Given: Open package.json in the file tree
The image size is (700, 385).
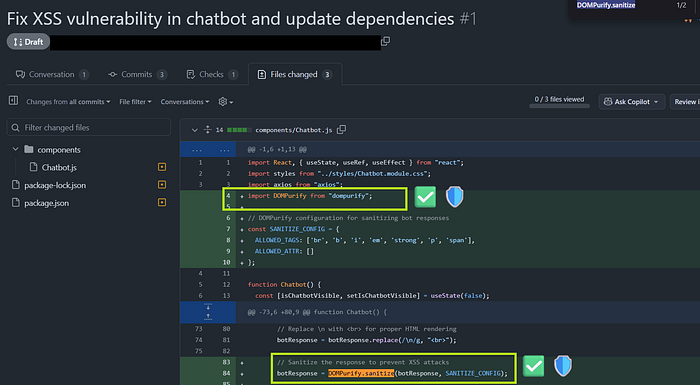Looking at the screenshot, I should 46,203.
